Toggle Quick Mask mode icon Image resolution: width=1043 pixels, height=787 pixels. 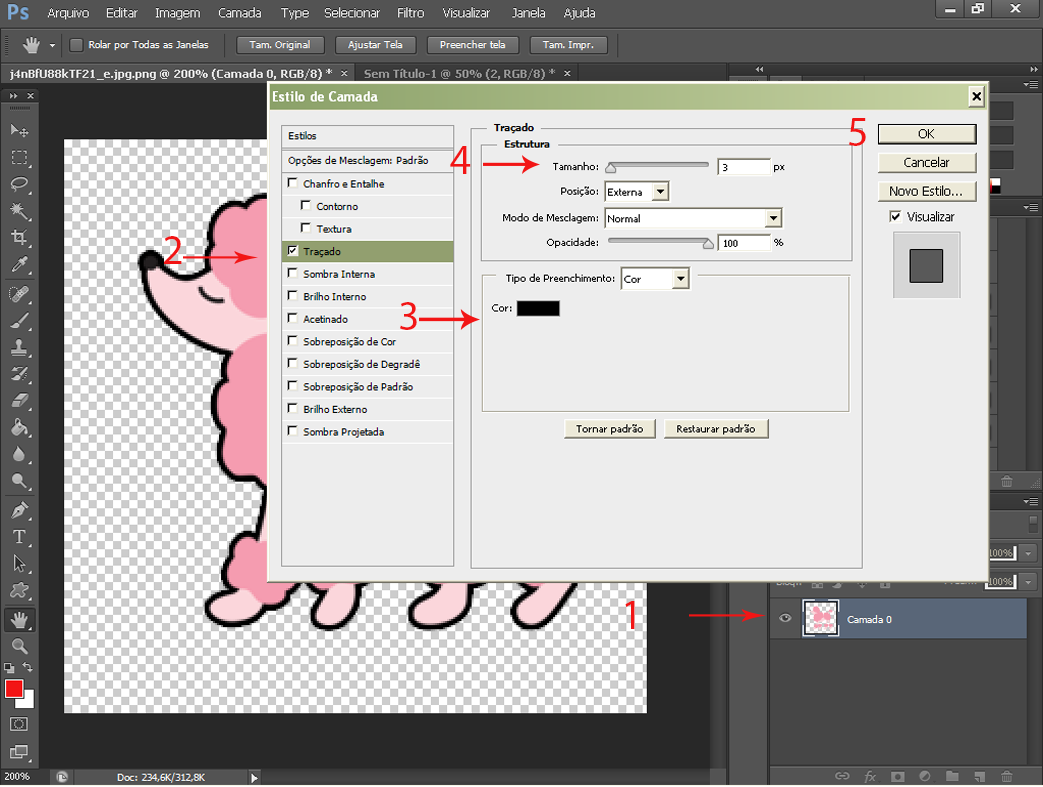point(19,724)
